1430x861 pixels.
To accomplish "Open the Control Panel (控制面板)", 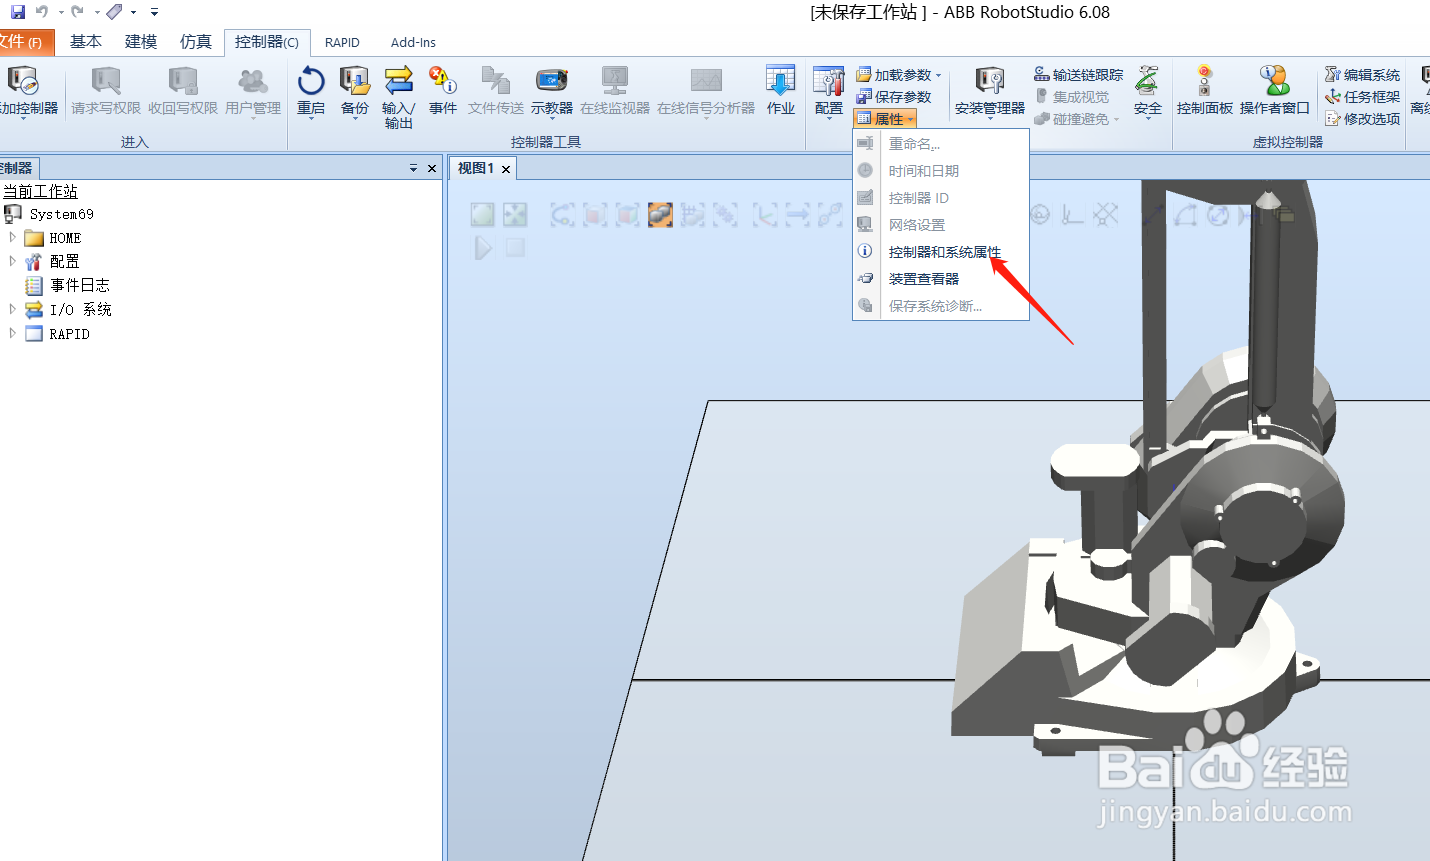I will [1205, 91].
